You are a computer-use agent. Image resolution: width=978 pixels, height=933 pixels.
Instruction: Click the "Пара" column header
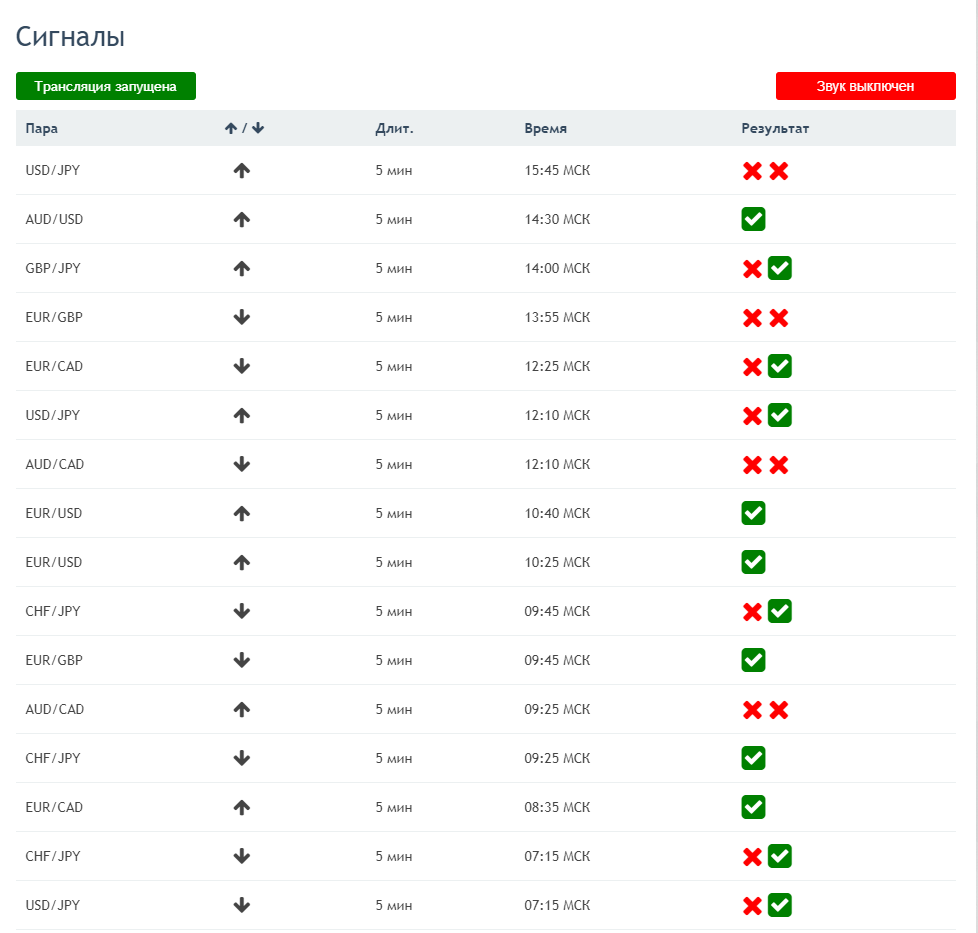42,128
